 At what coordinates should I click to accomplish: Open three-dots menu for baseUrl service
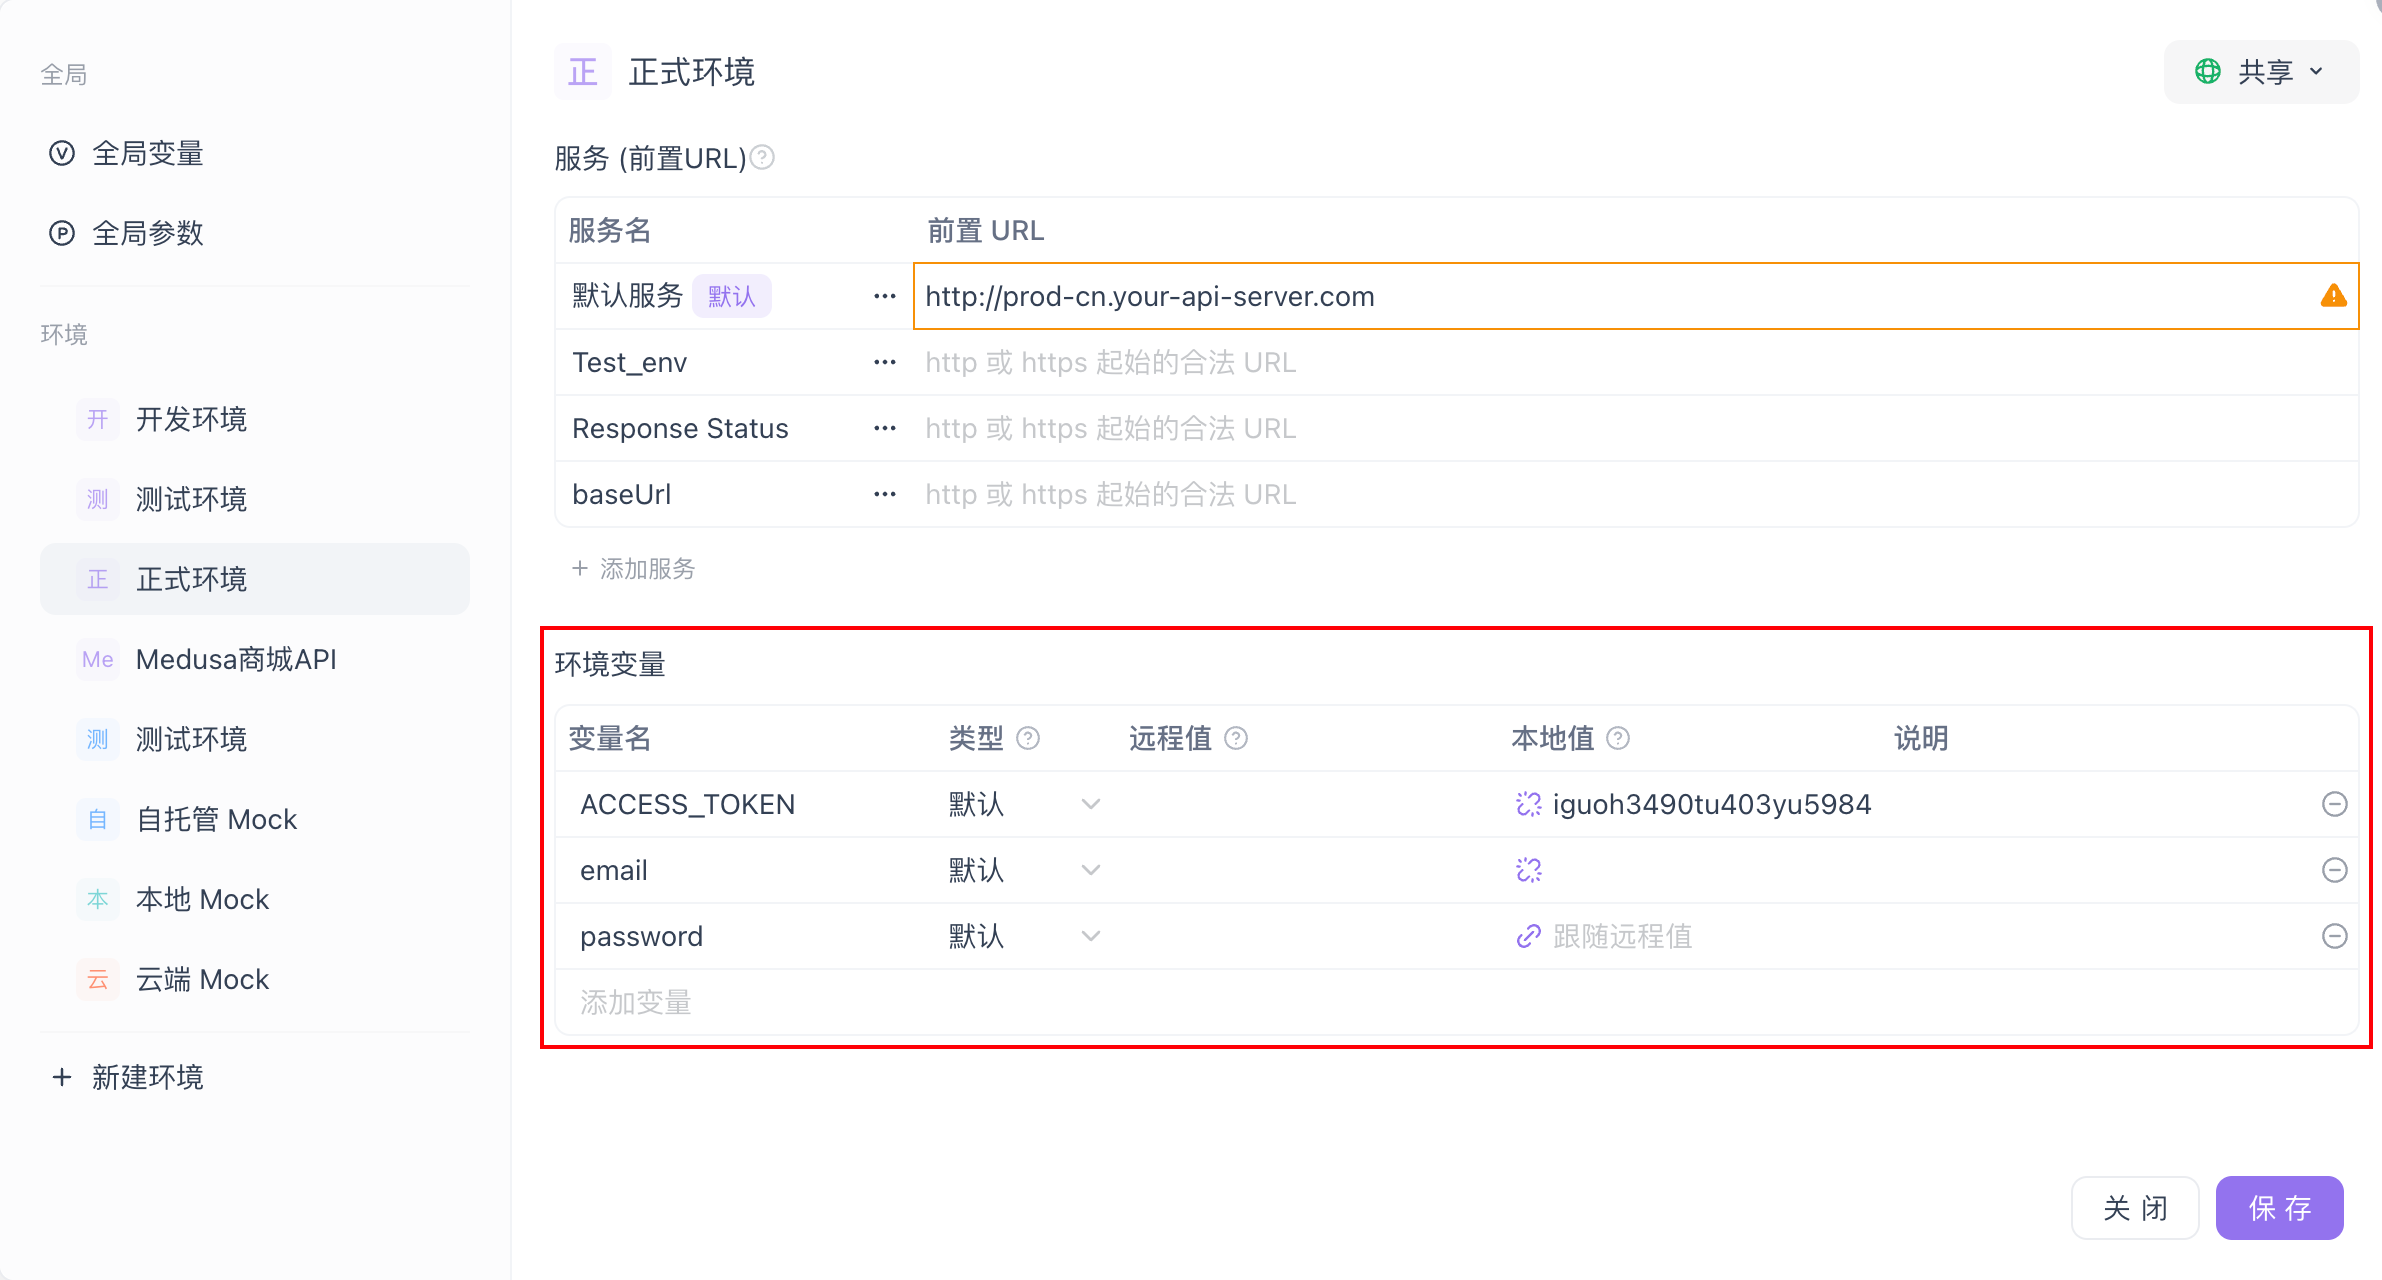tap(884, 494)
